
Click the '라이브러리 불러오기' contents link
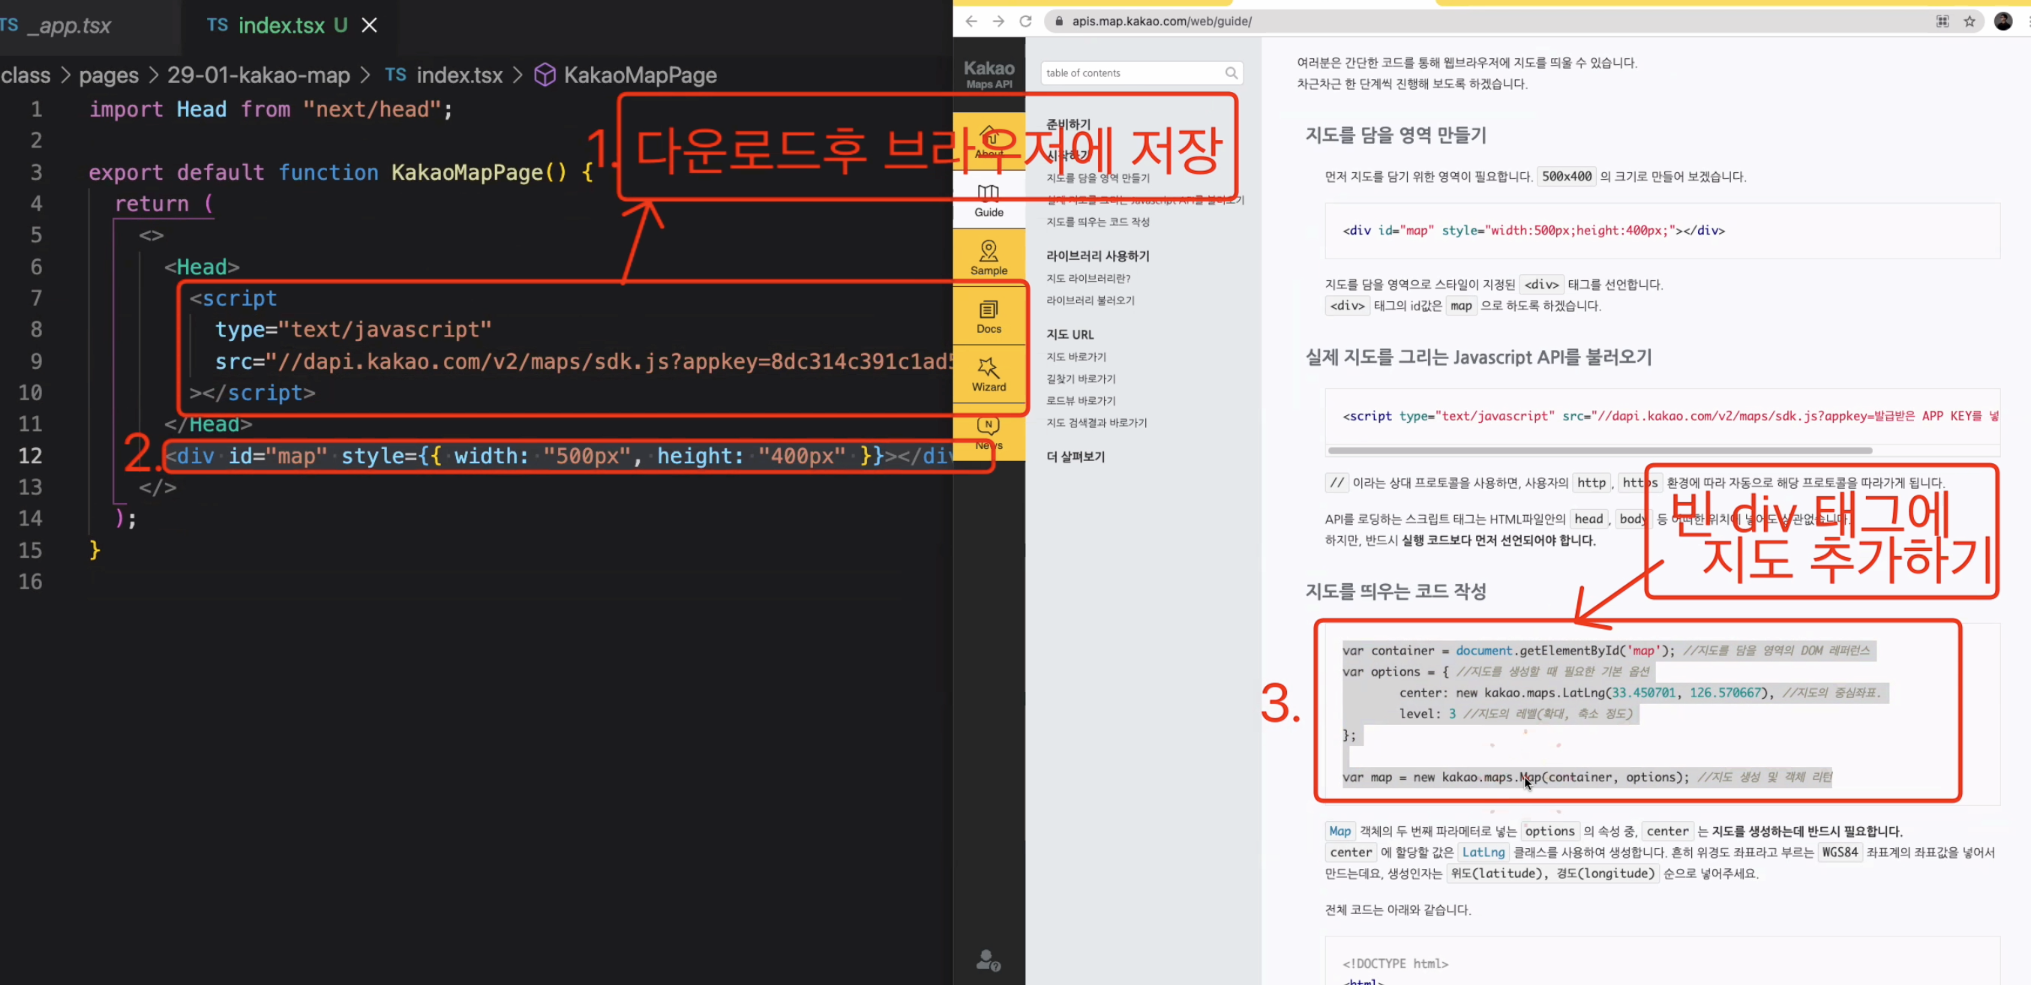(x=1090, y=300)
